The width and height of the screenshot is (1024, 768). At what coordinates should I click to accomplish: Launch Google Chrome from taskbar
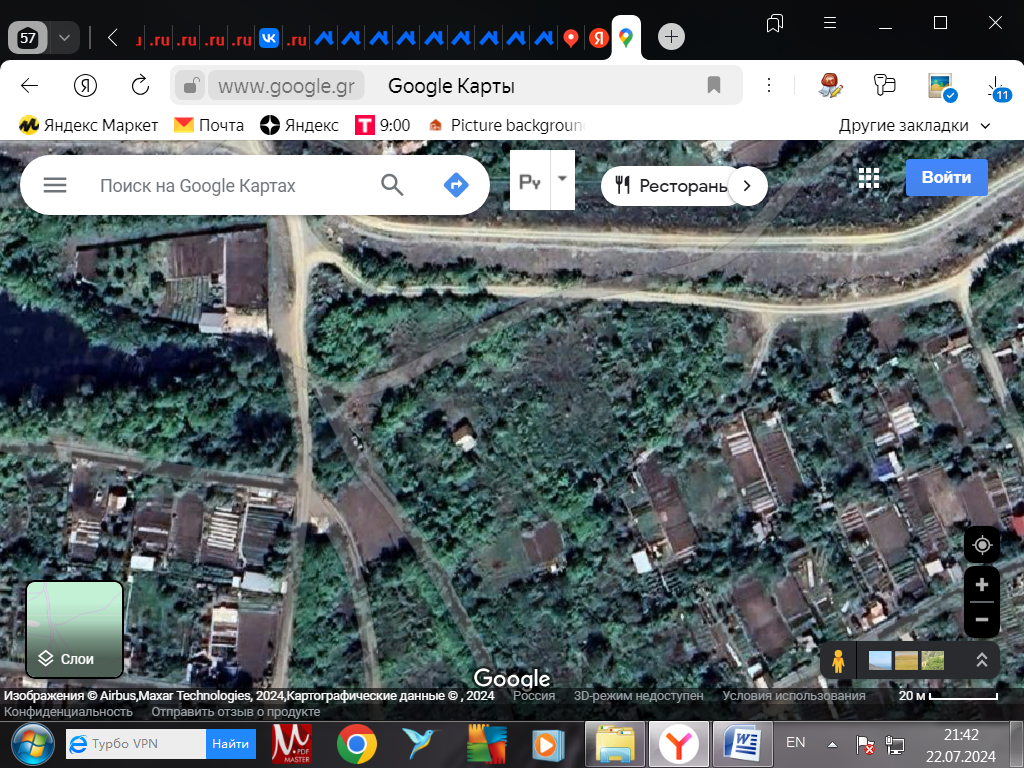click(357, 744)
